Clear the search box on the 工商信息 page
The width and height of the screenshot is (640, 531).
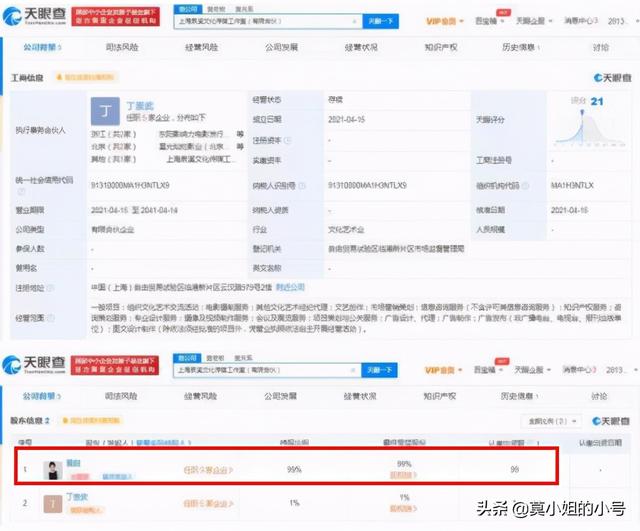[354, 21]
